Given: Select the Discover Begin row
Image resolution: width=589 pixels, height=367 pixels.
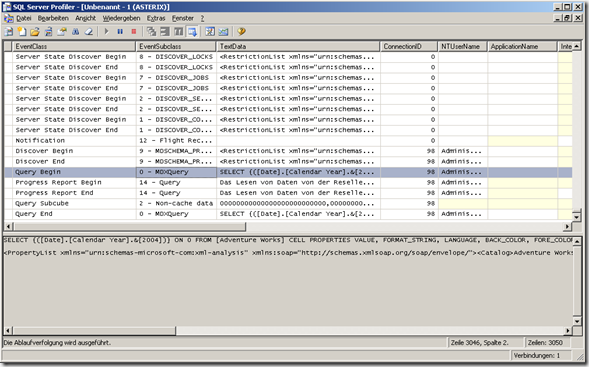Looking at the screenshot, I should click(288, 151).
